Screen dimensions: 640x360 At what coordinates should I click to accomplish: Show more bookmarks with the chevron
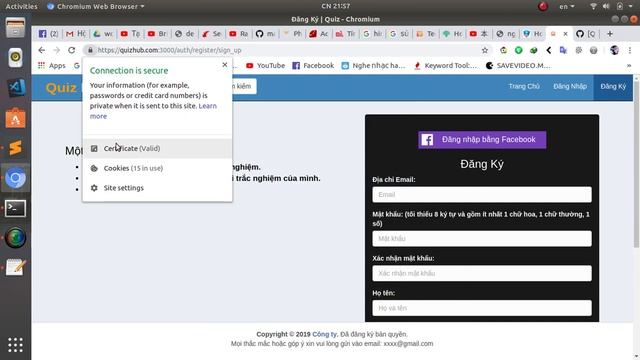pos(629,65)
